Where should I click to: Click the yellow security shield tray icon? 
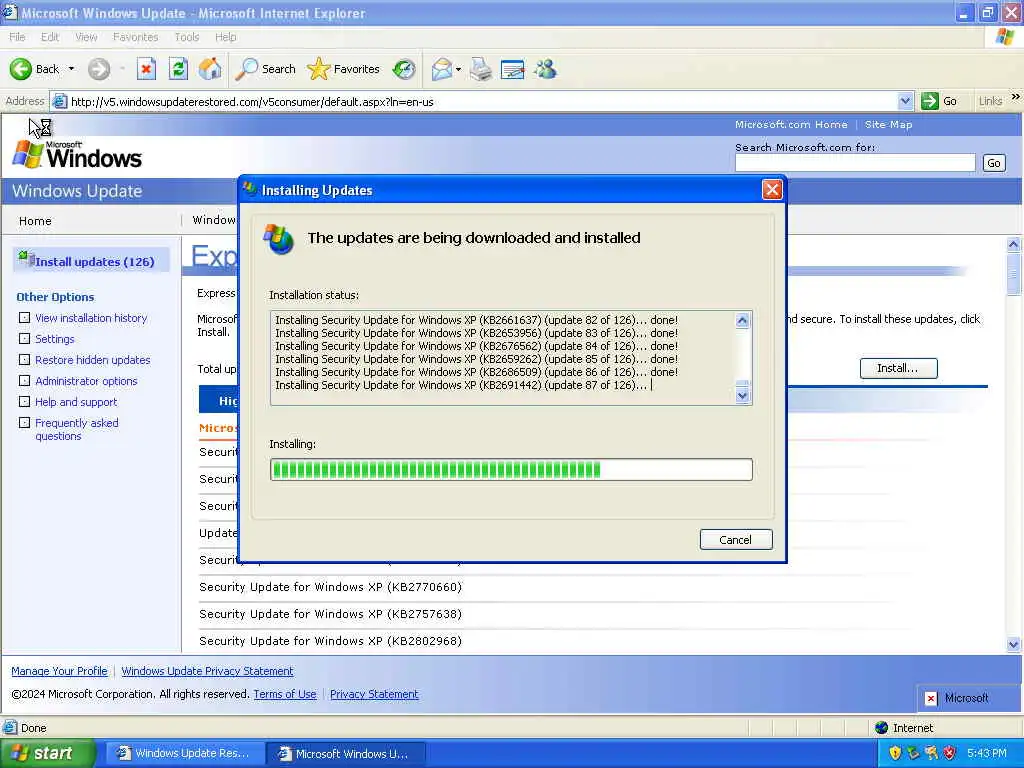coord(895,753)
